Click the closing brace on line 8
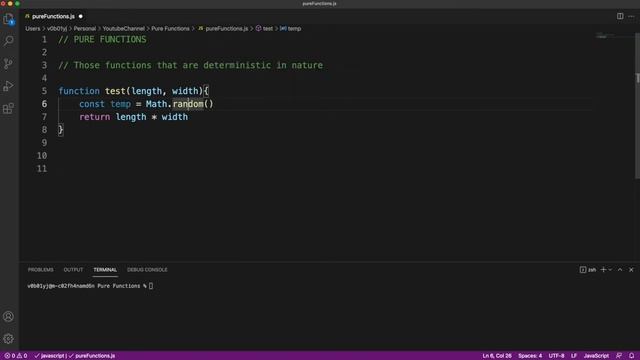Image resolution: width=640 pixels, height=360 pixels. pyautogui.click(x=61, y=130)
